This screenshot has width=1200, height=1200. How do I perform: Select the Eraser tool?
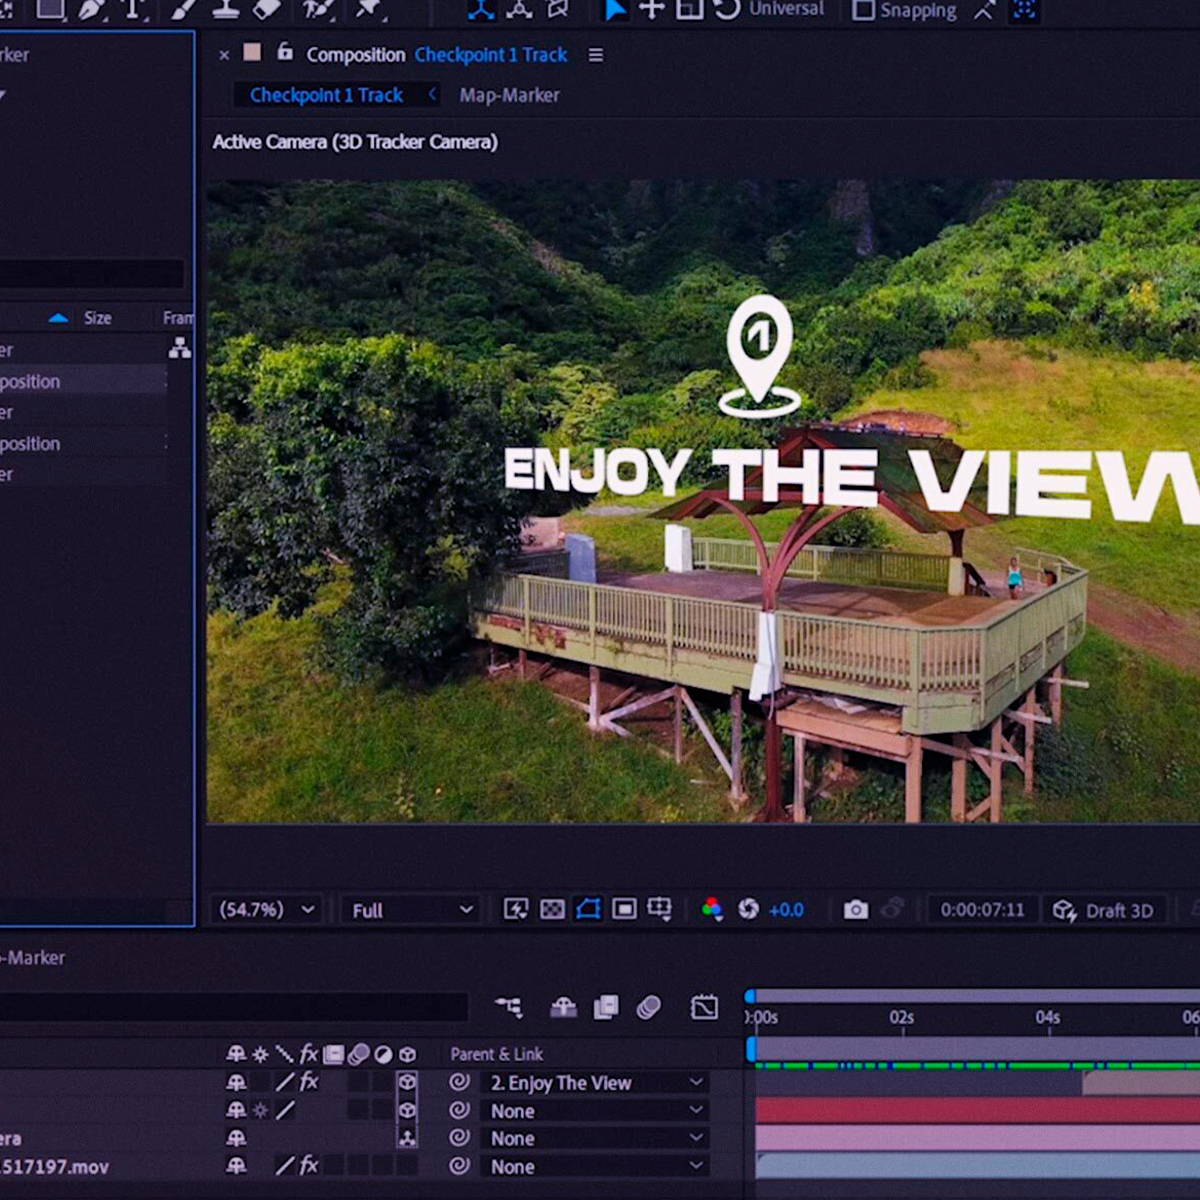tap(266, 9)
